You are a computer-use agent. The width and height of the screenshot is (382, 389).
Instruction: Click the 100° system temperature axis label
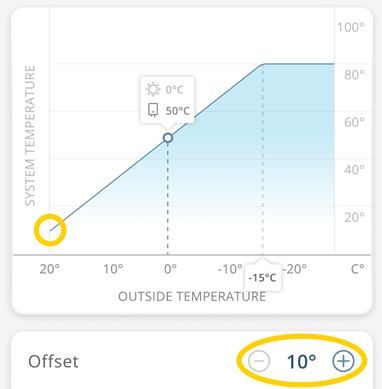coord(351,27)
